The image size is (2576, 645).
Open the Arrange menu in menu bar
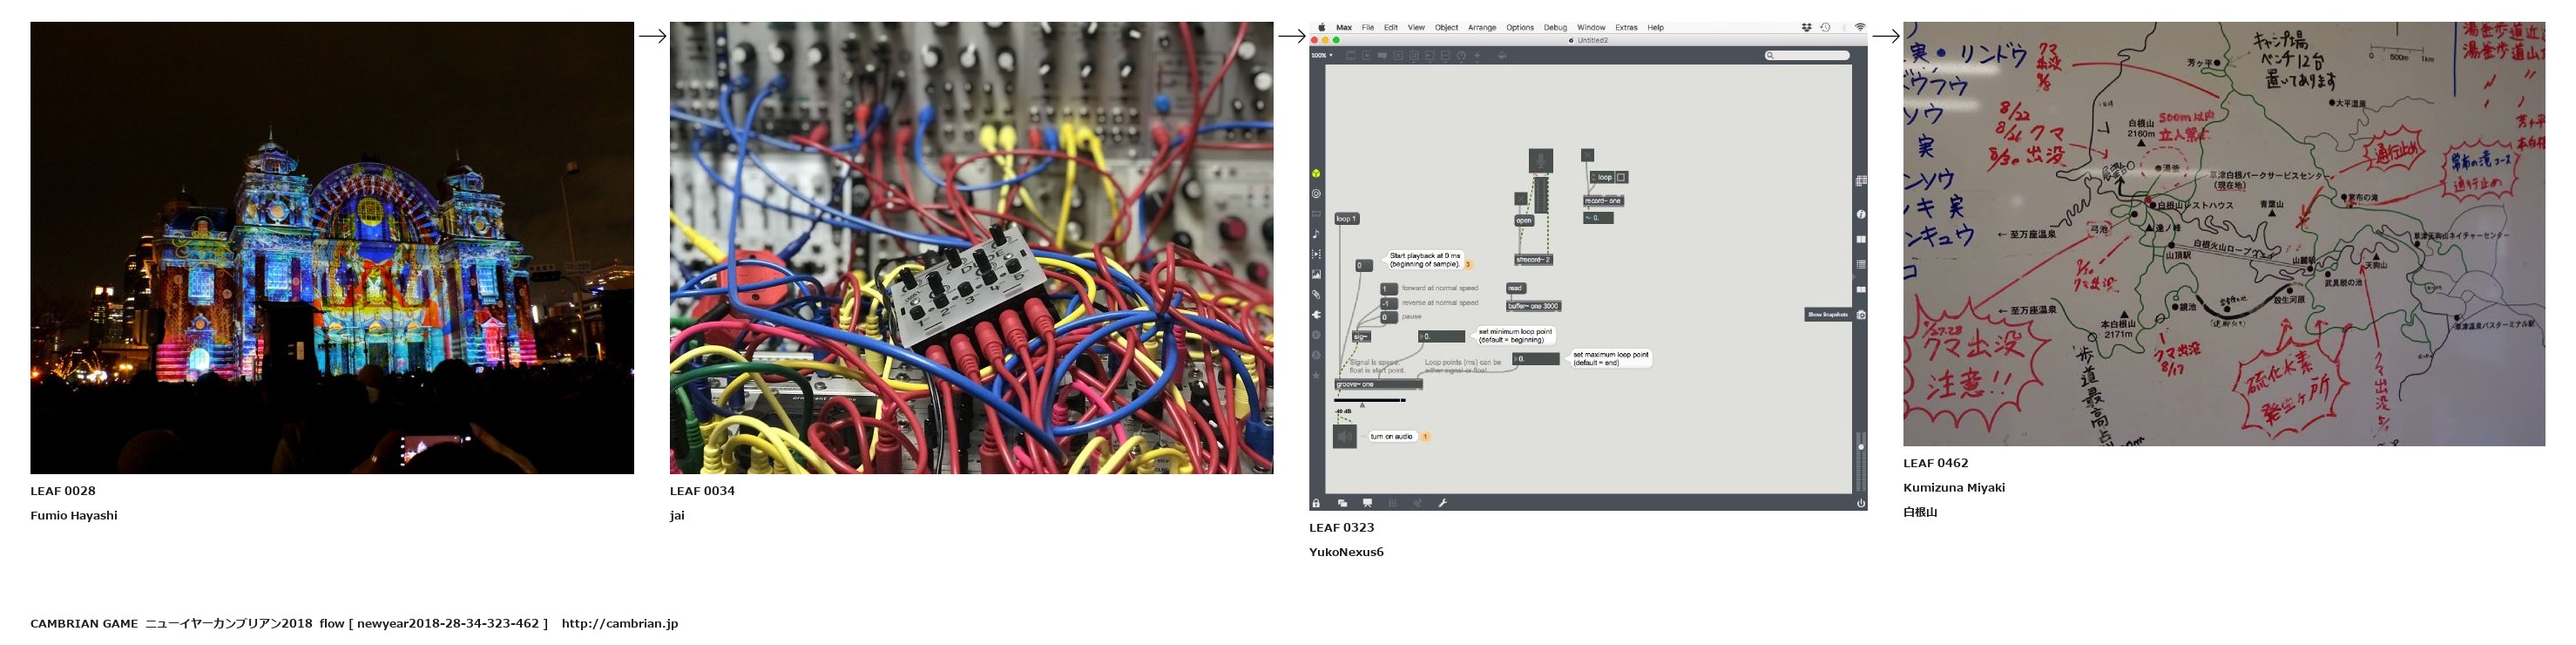[1481, 28]
